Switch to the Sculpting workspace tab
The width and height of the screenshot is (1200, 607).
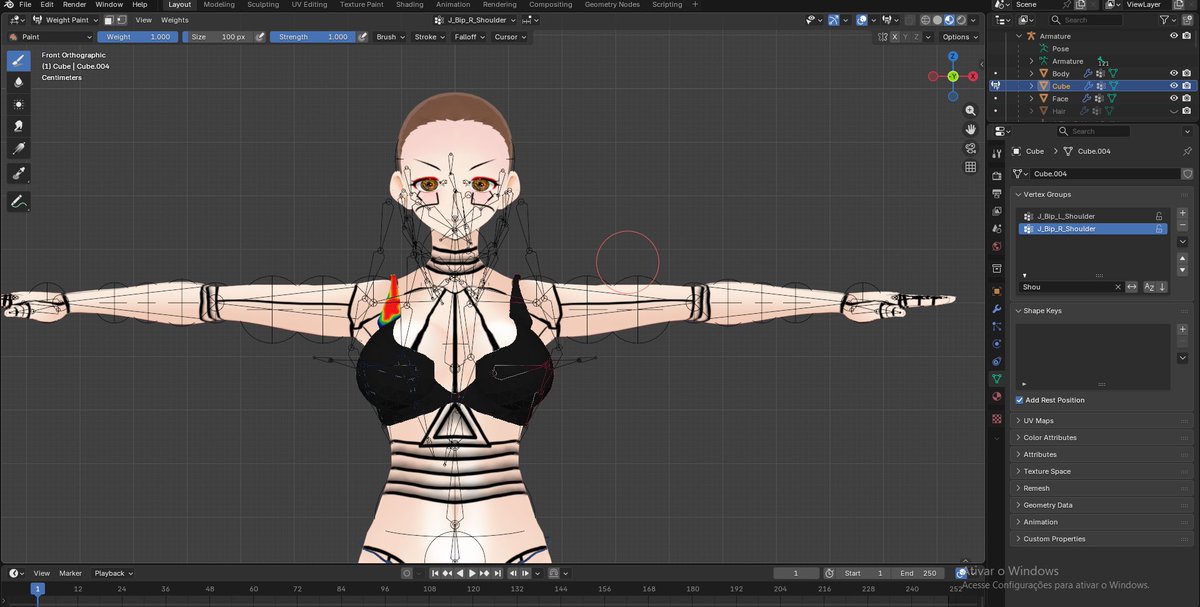point(264,5)
